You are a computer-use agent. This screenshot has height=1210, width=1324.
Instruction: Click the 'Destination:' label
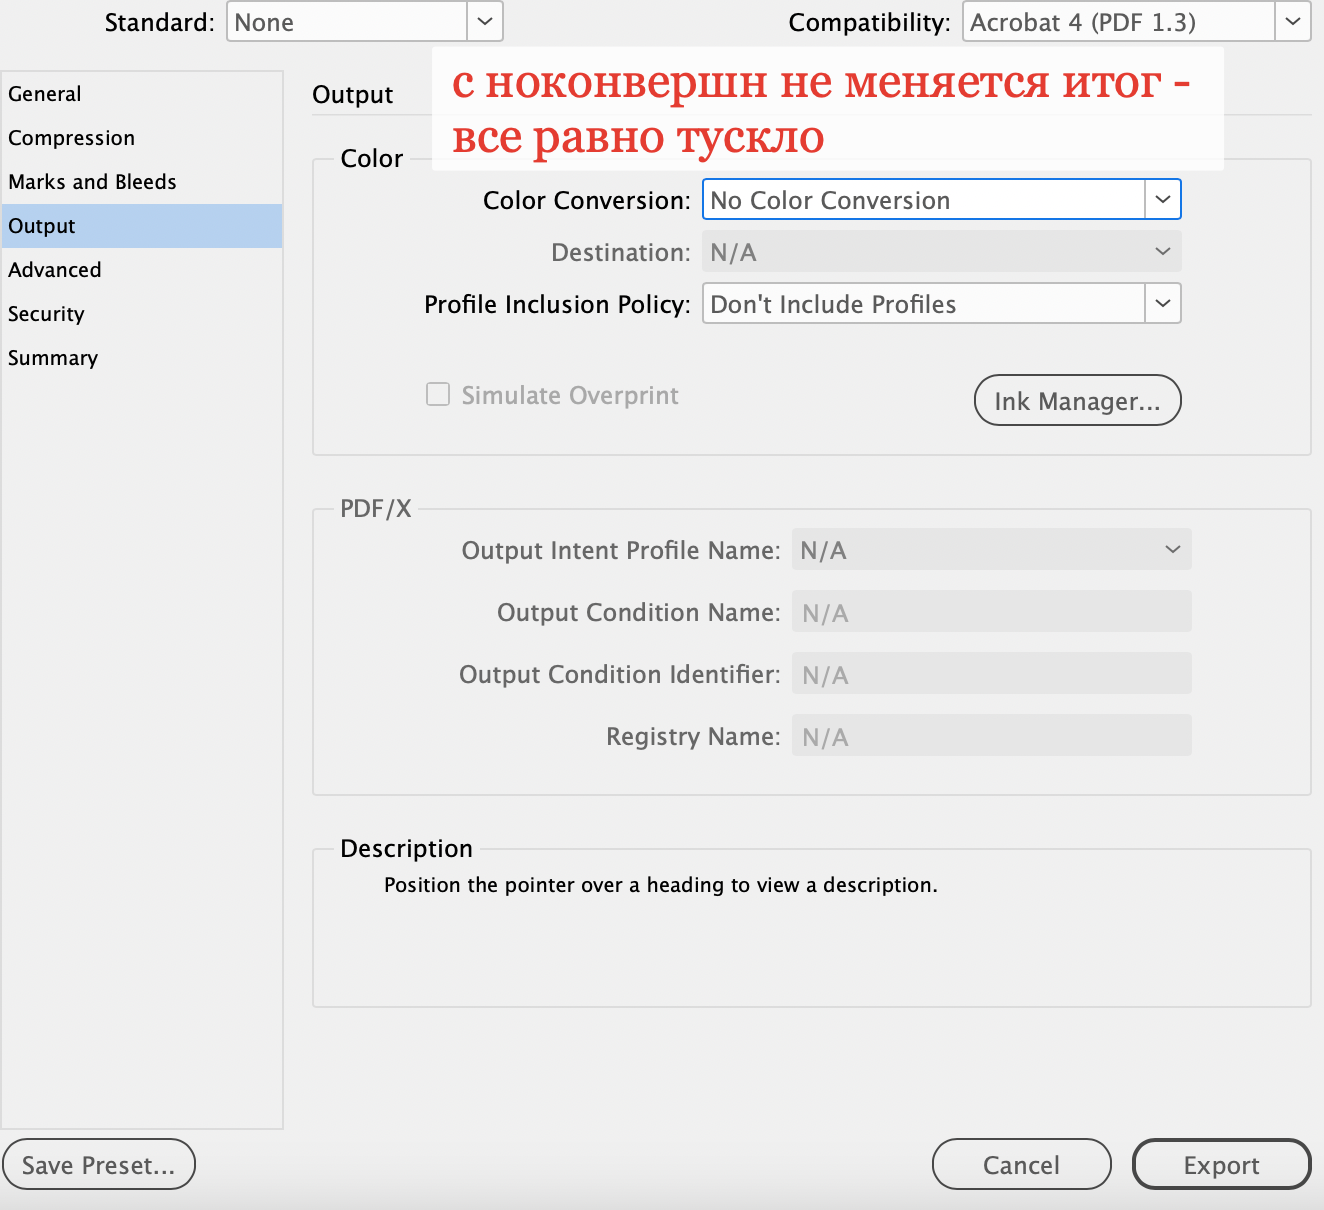point(621,253)
